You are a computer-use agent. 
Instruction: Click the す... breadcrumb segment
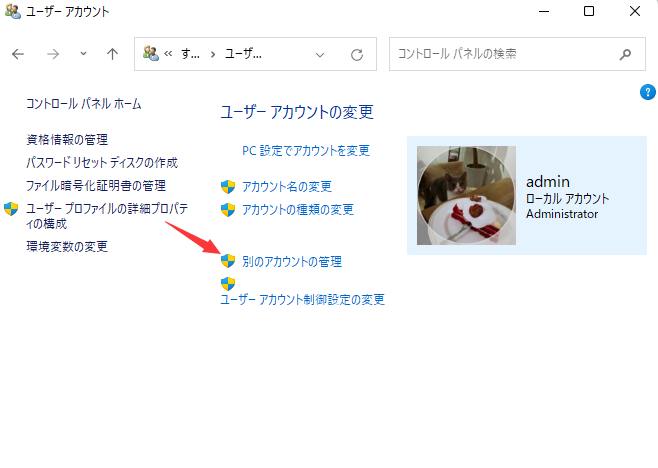190,54
